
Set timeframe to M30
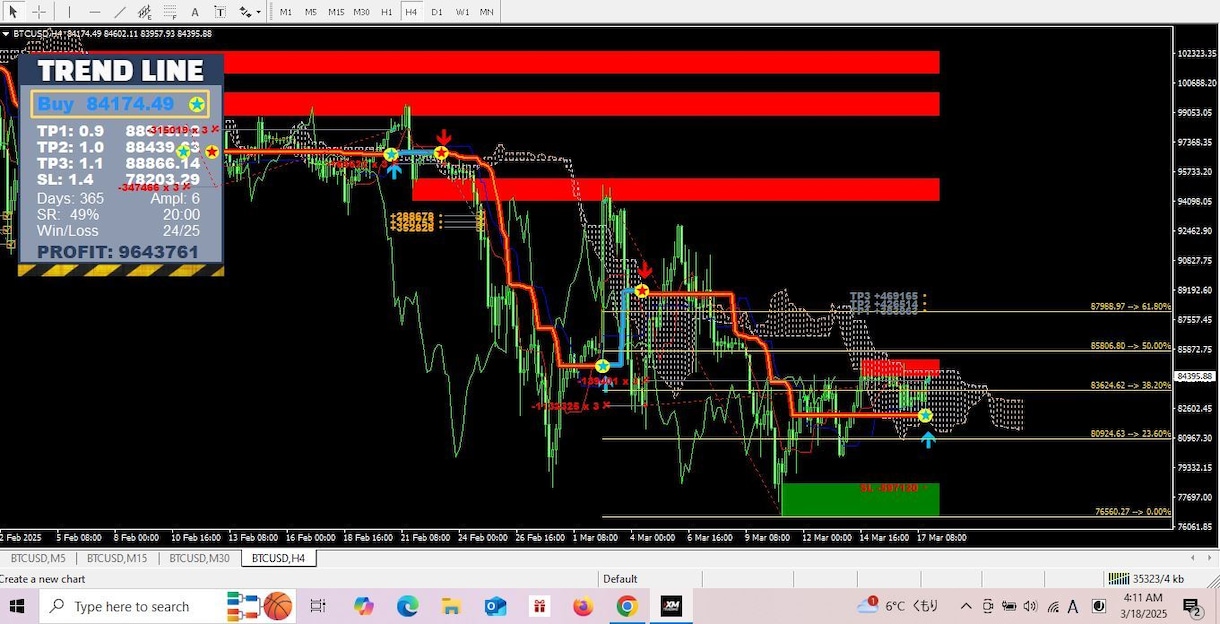click(x=362, y=12)
